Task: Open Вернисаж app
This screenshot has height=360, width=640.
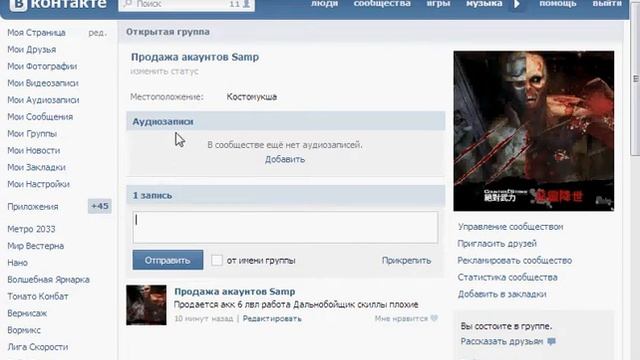Action: 27,313
